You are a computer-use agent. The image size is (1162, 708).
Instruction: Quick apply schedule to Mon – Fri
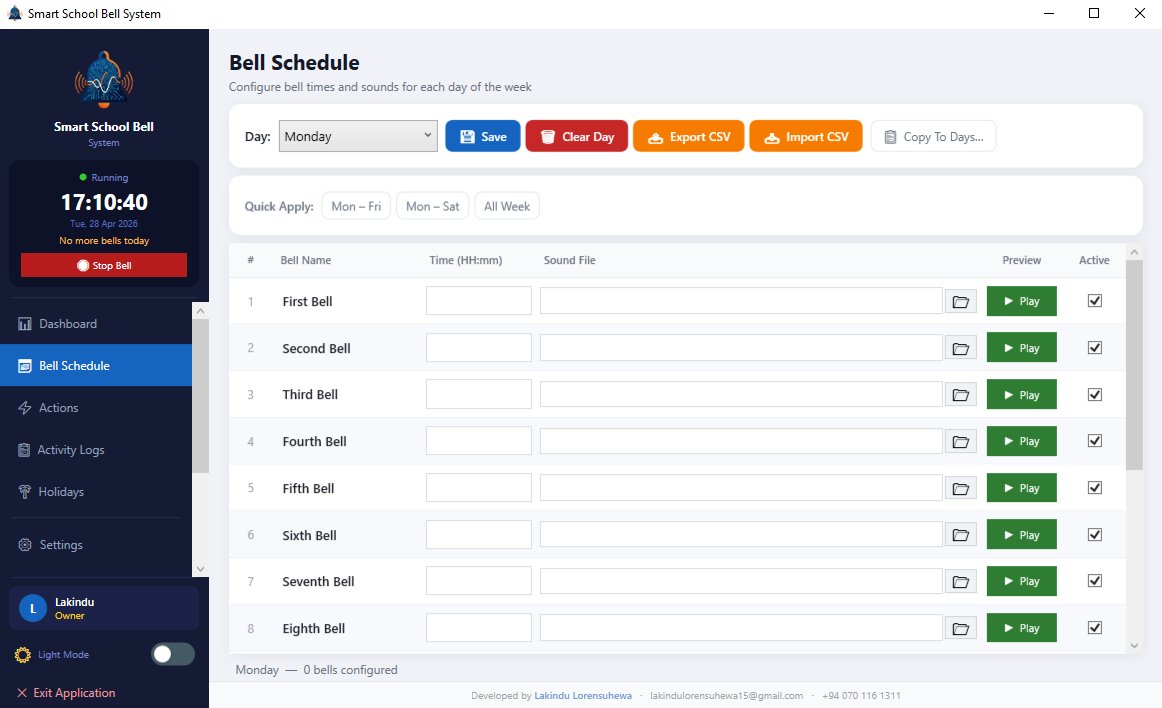point(356,206)
